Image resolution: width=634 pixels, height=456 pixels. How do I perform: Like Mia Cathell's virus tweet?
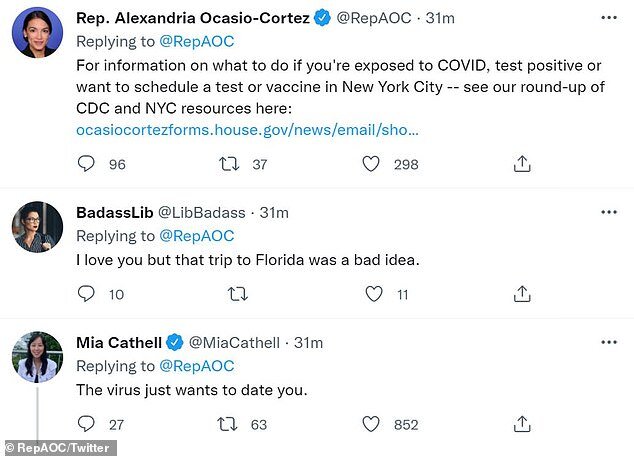pyautogui.click(x=372, y=424)
